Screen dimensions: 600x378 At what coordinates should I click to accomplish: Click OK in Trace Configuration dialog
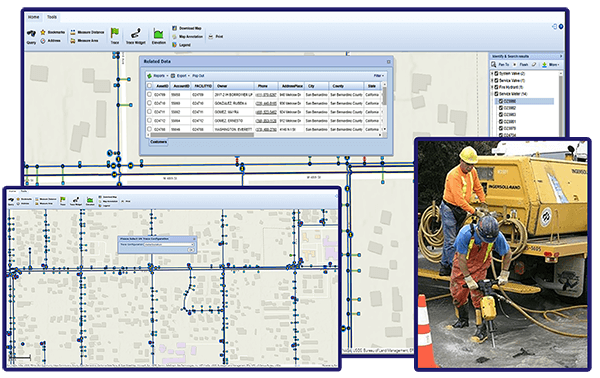point(190,250)
